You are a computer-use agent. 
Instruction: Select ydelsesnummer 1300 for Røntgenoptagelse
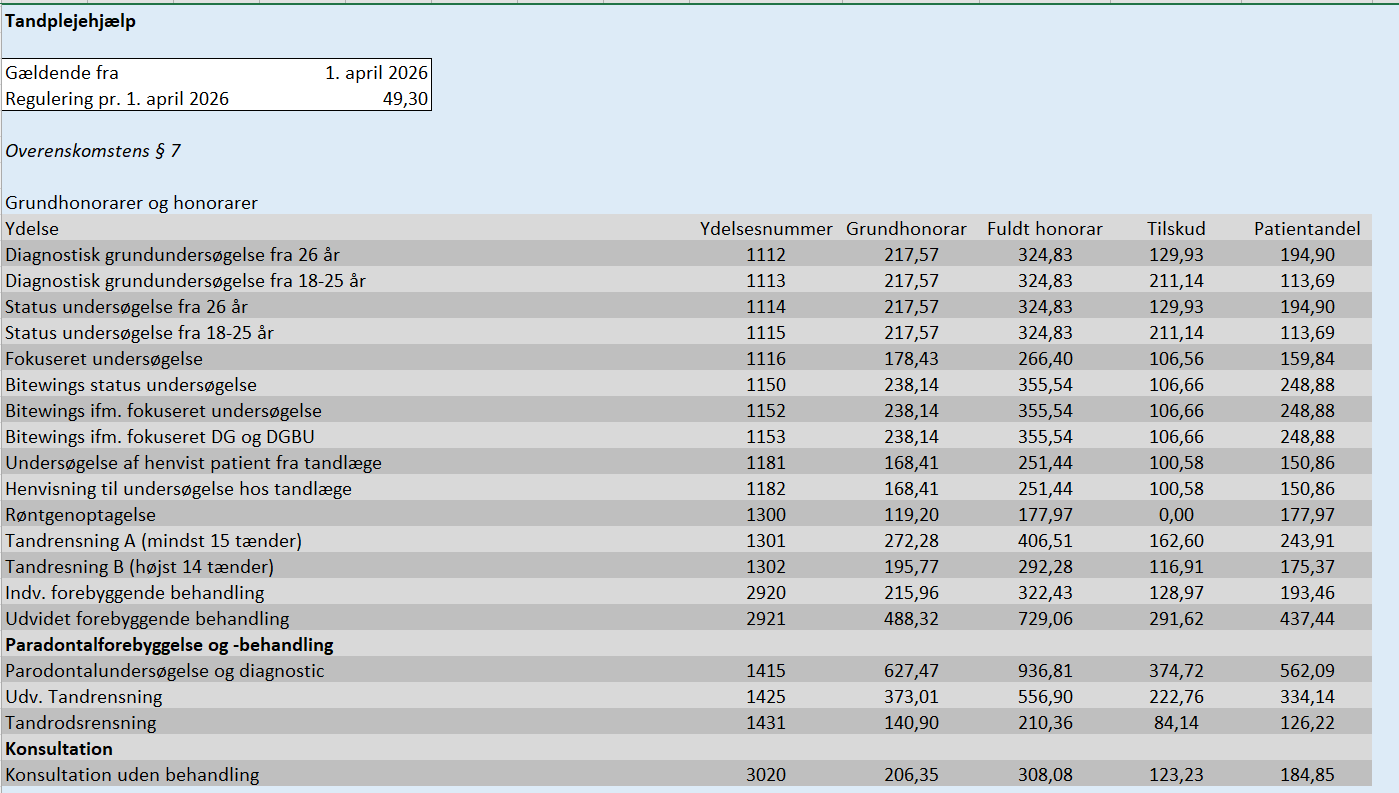(766, 515)
